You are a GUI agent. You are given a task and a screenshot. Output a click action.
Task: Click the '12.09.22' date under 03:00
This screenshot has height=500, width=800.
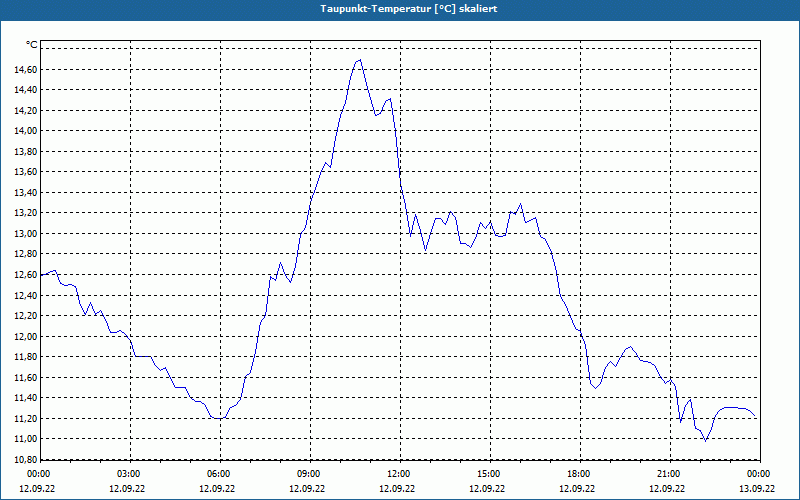click(x=127, y=488)
